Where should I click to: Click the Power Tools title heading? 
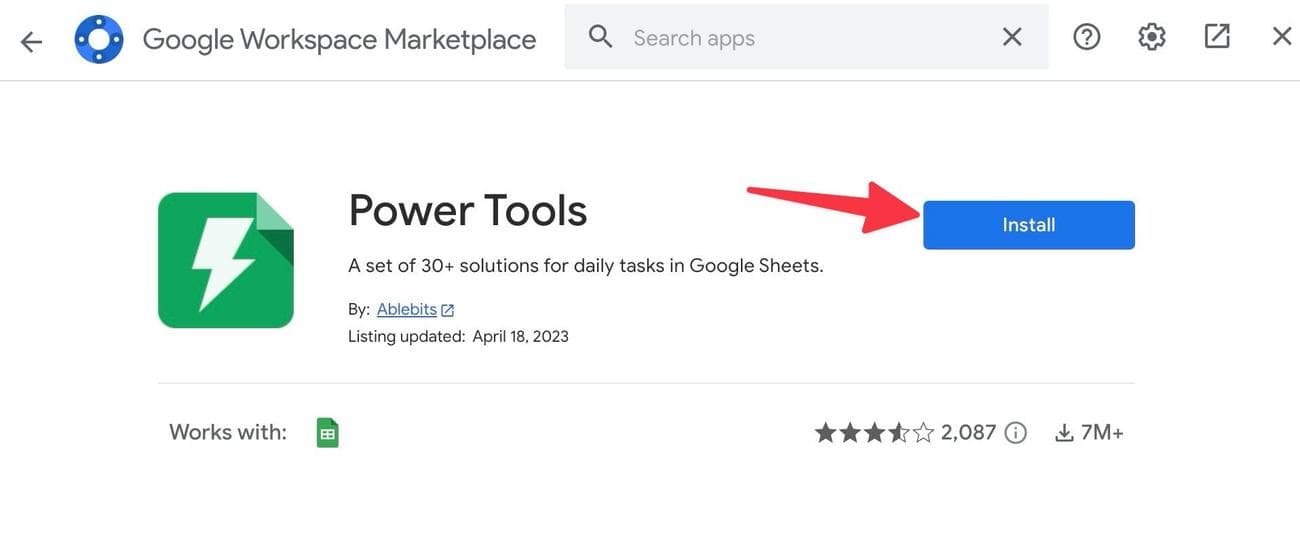[x=467, y=211]
